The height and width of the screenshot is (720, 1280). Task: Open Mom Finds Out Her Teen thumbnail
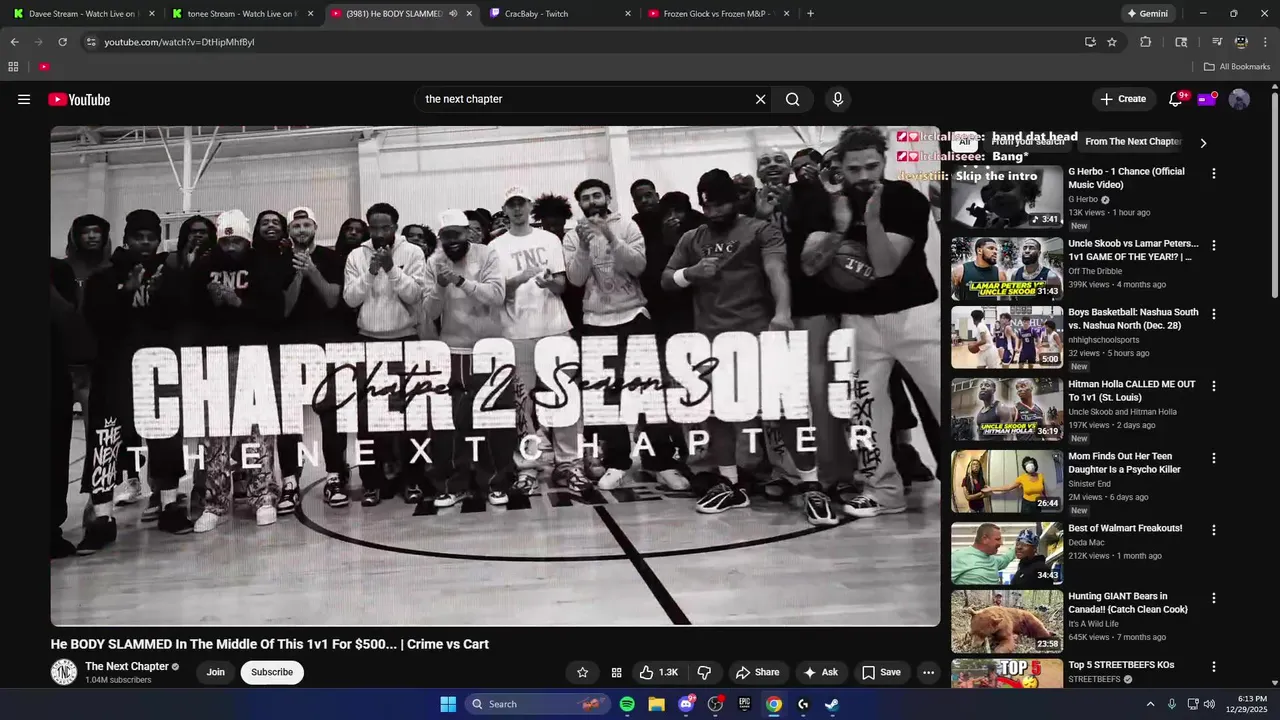(x=1006, y=481)
